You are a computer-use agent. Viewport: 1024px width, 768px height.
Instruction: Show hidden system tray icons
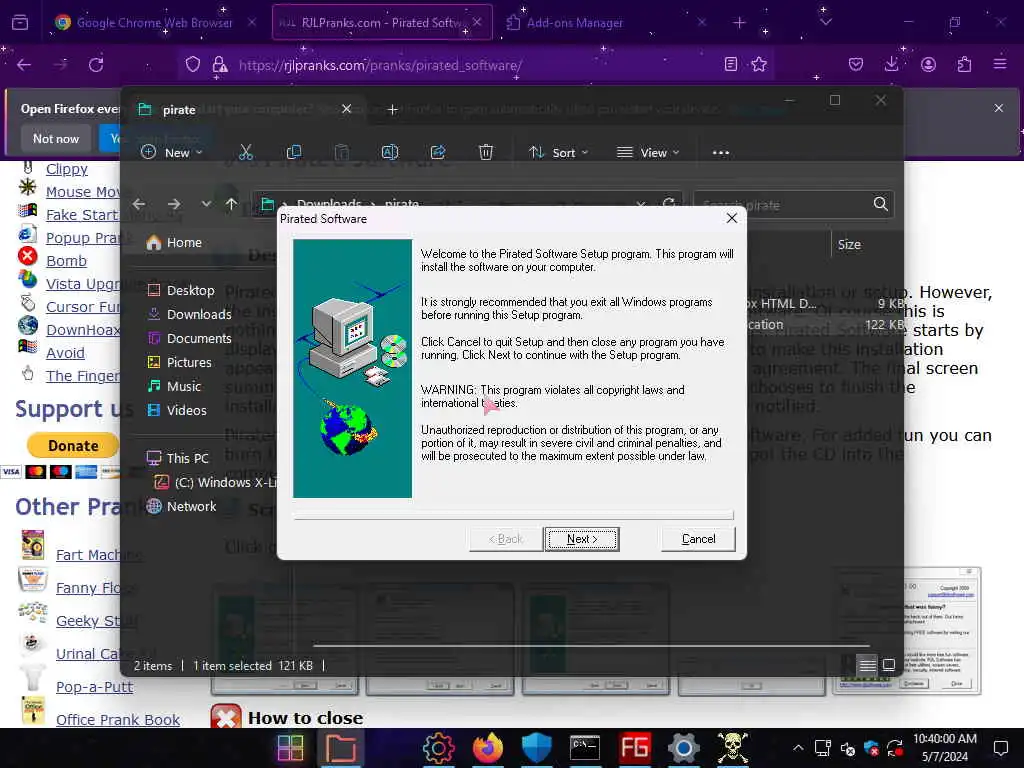click(x=798, y=748)
